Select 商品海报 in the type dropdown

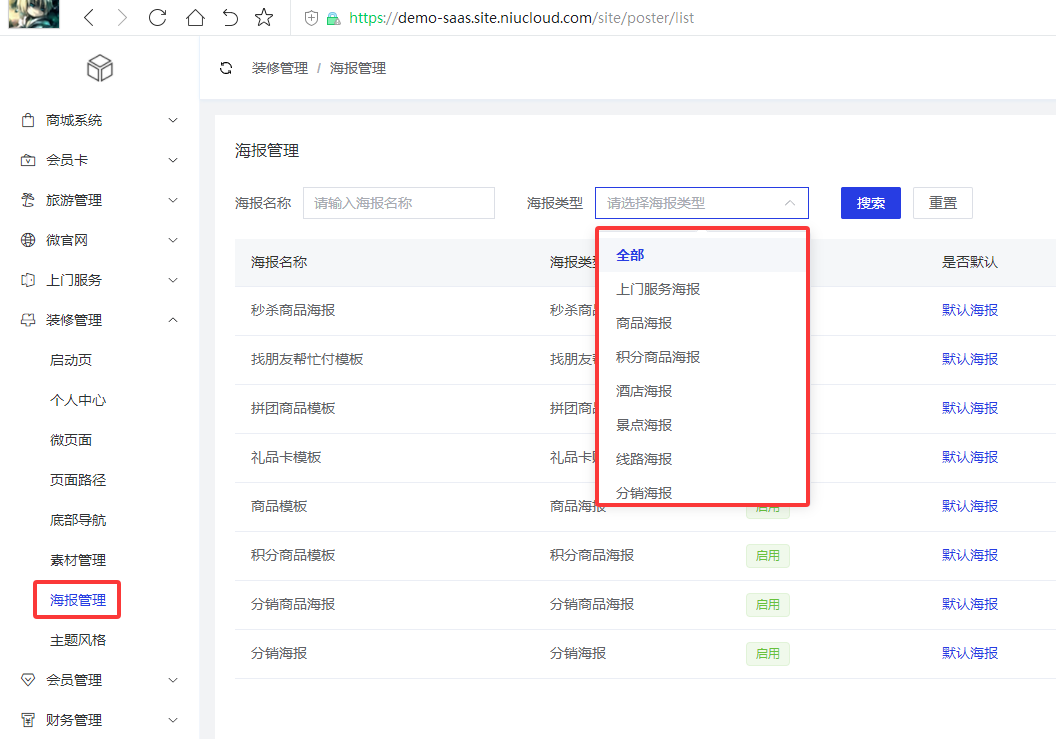pyautogui.click(x=644, y=323)
